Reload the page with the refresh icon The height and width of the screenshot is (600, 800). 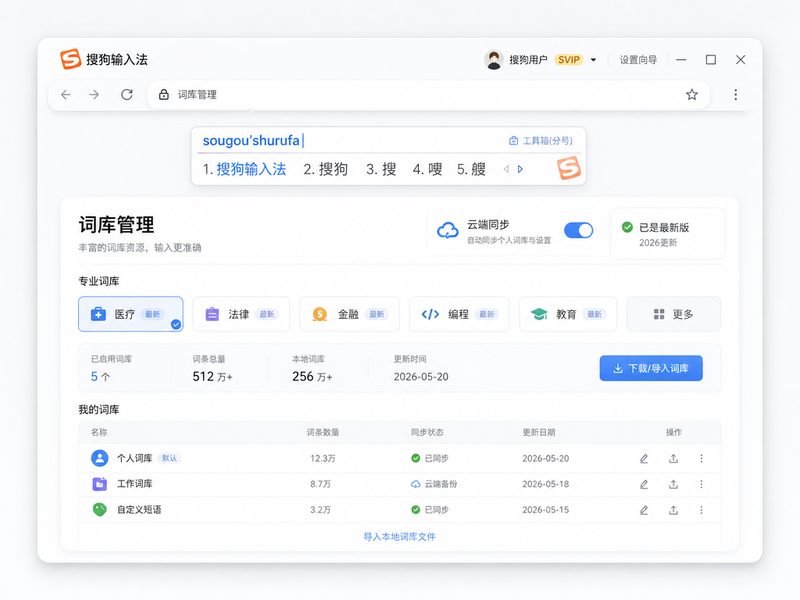pos(127,94)
